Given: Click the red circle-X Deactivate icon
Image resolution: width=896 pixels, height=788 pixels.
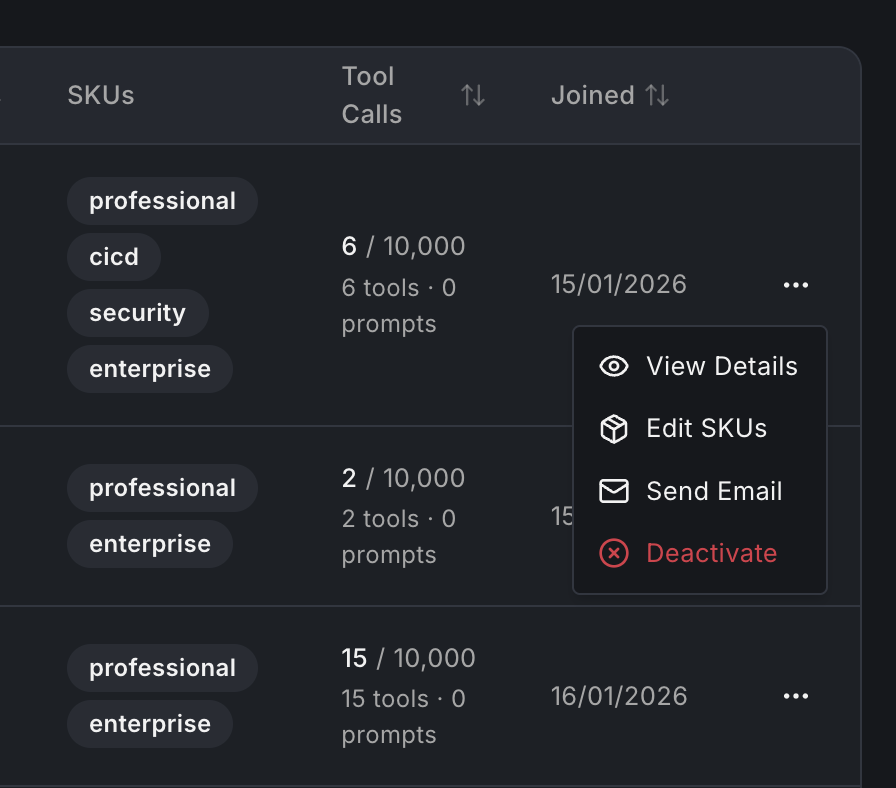Looking at the screenshot, I should (x=613, y=553).
